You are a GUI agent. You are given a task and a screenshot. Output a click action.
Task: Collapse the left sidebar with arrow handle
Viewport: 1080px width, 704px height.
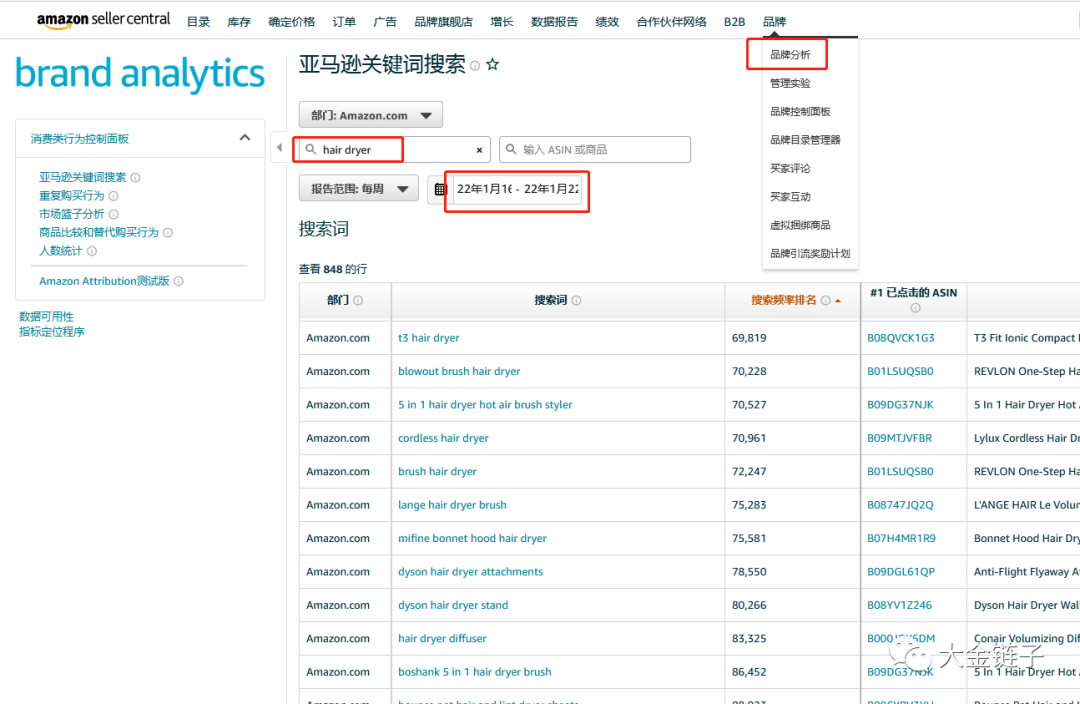pyautogui.click(x=278, y=148)
